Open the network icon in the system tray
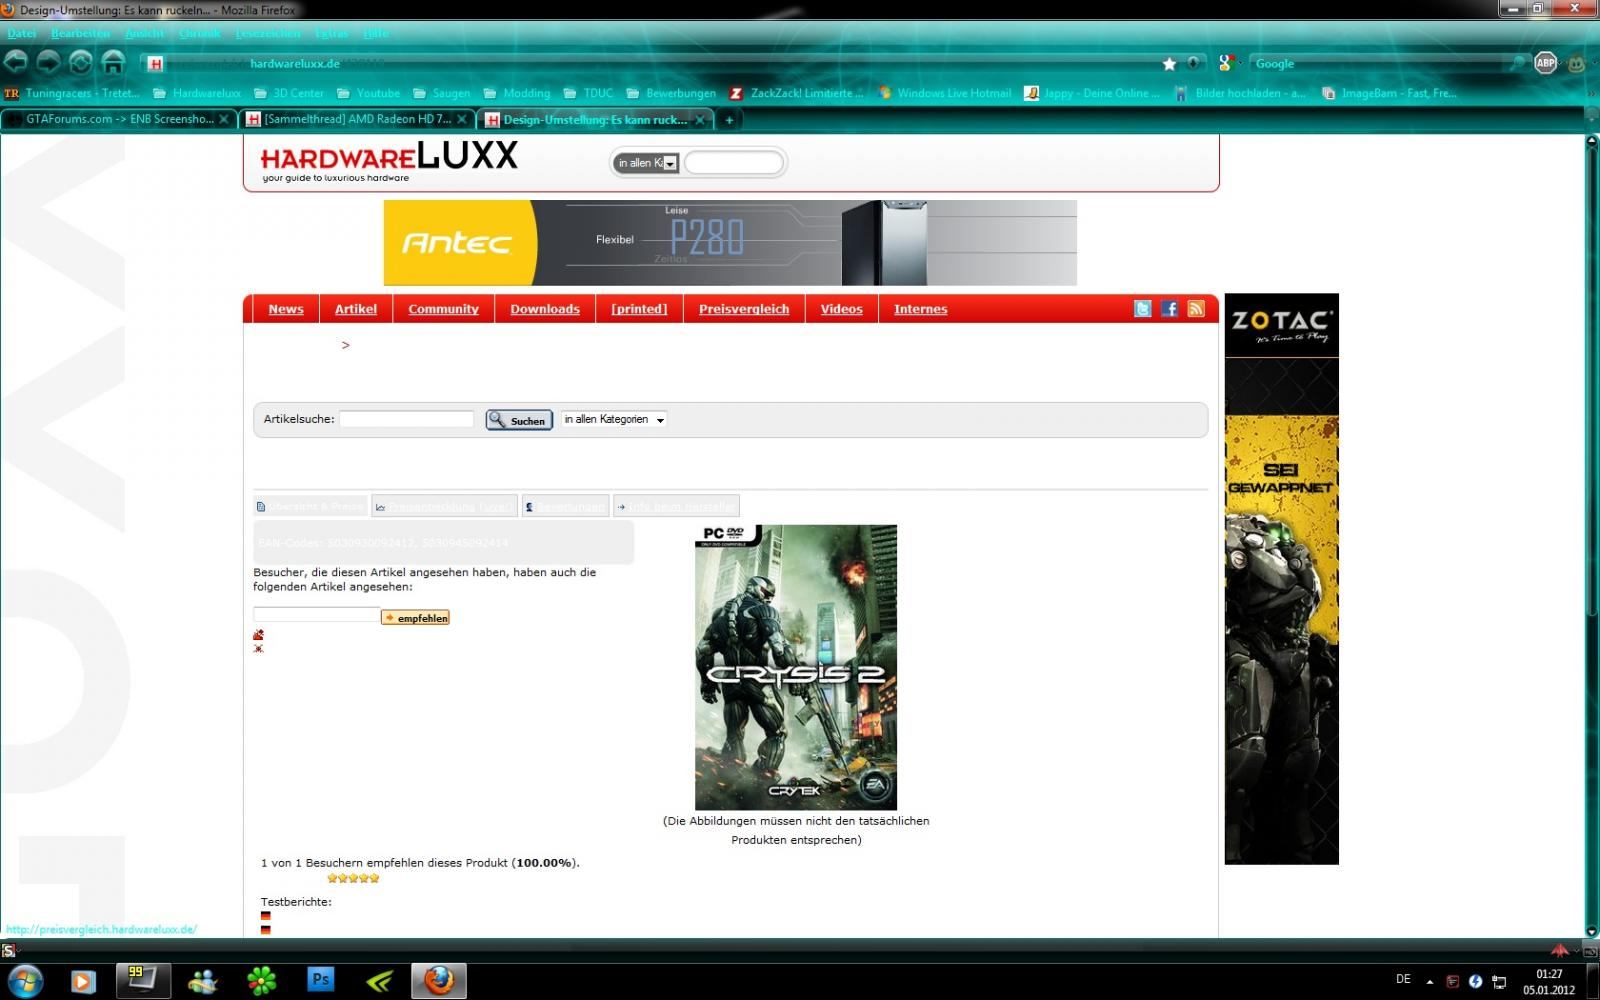Viewport: 1600px width, 1000px height. click(1499, 982)
